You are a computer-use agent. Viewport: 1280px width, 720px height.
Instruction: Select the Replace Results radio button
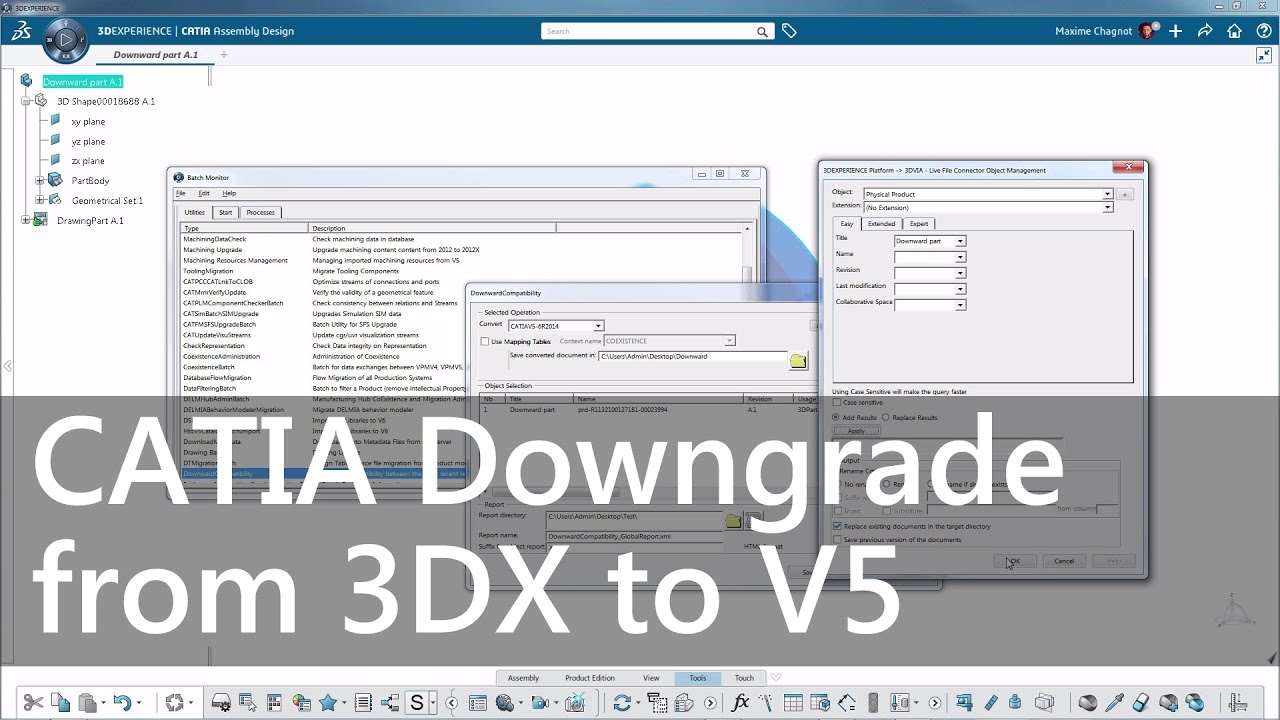pos(885,417)
